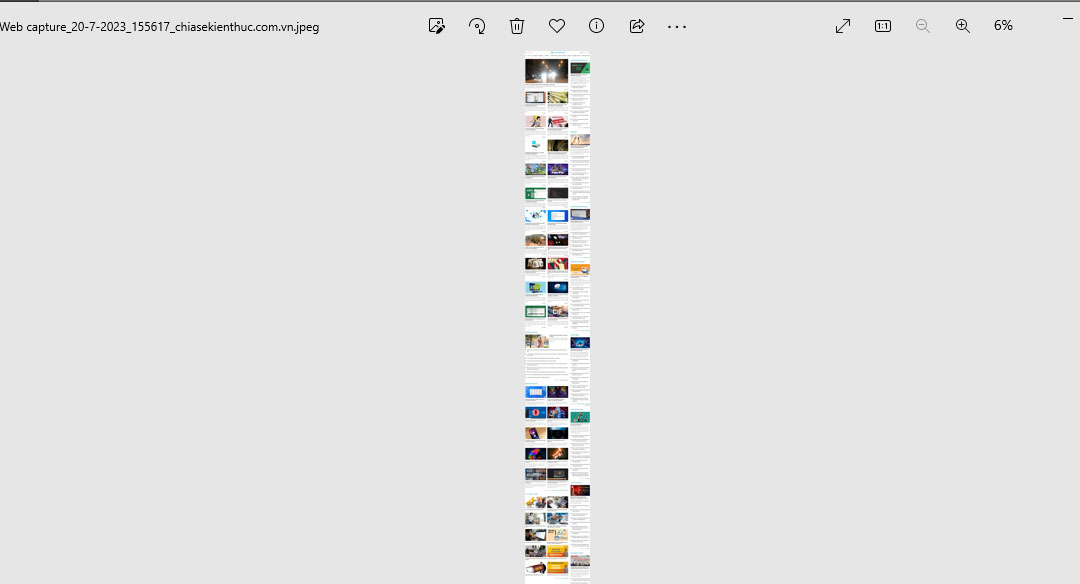Show file info panel
The height and width of the screenshot is (584, 1080).
[597, 26]
